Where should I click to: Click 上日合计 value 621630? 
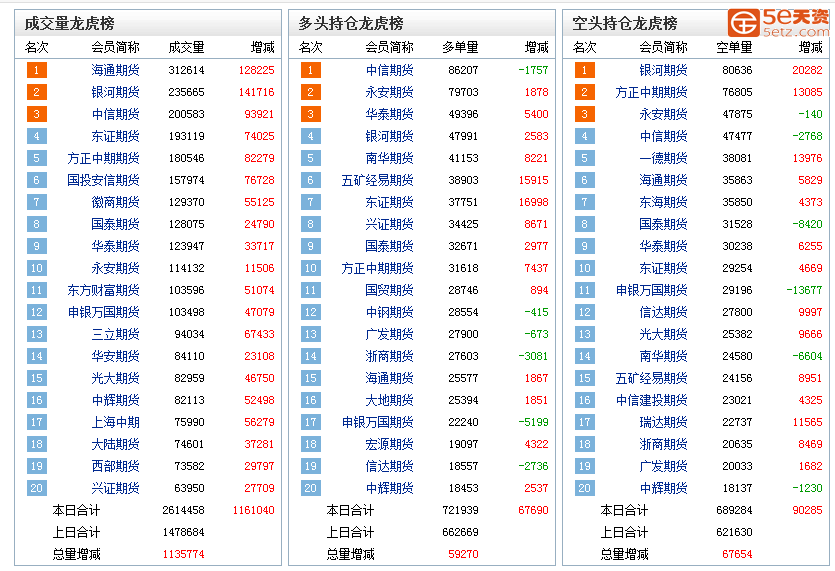[734, 532]
